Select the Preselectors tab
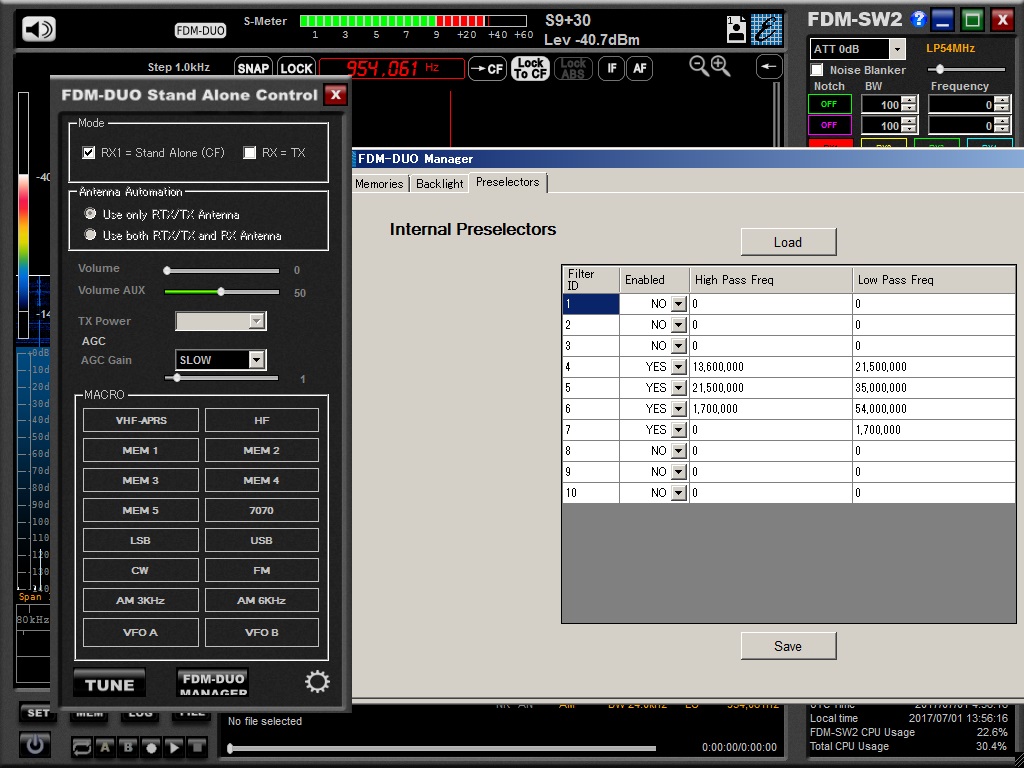The height and width of the screenshot is (768, 1024). [507, 182]
